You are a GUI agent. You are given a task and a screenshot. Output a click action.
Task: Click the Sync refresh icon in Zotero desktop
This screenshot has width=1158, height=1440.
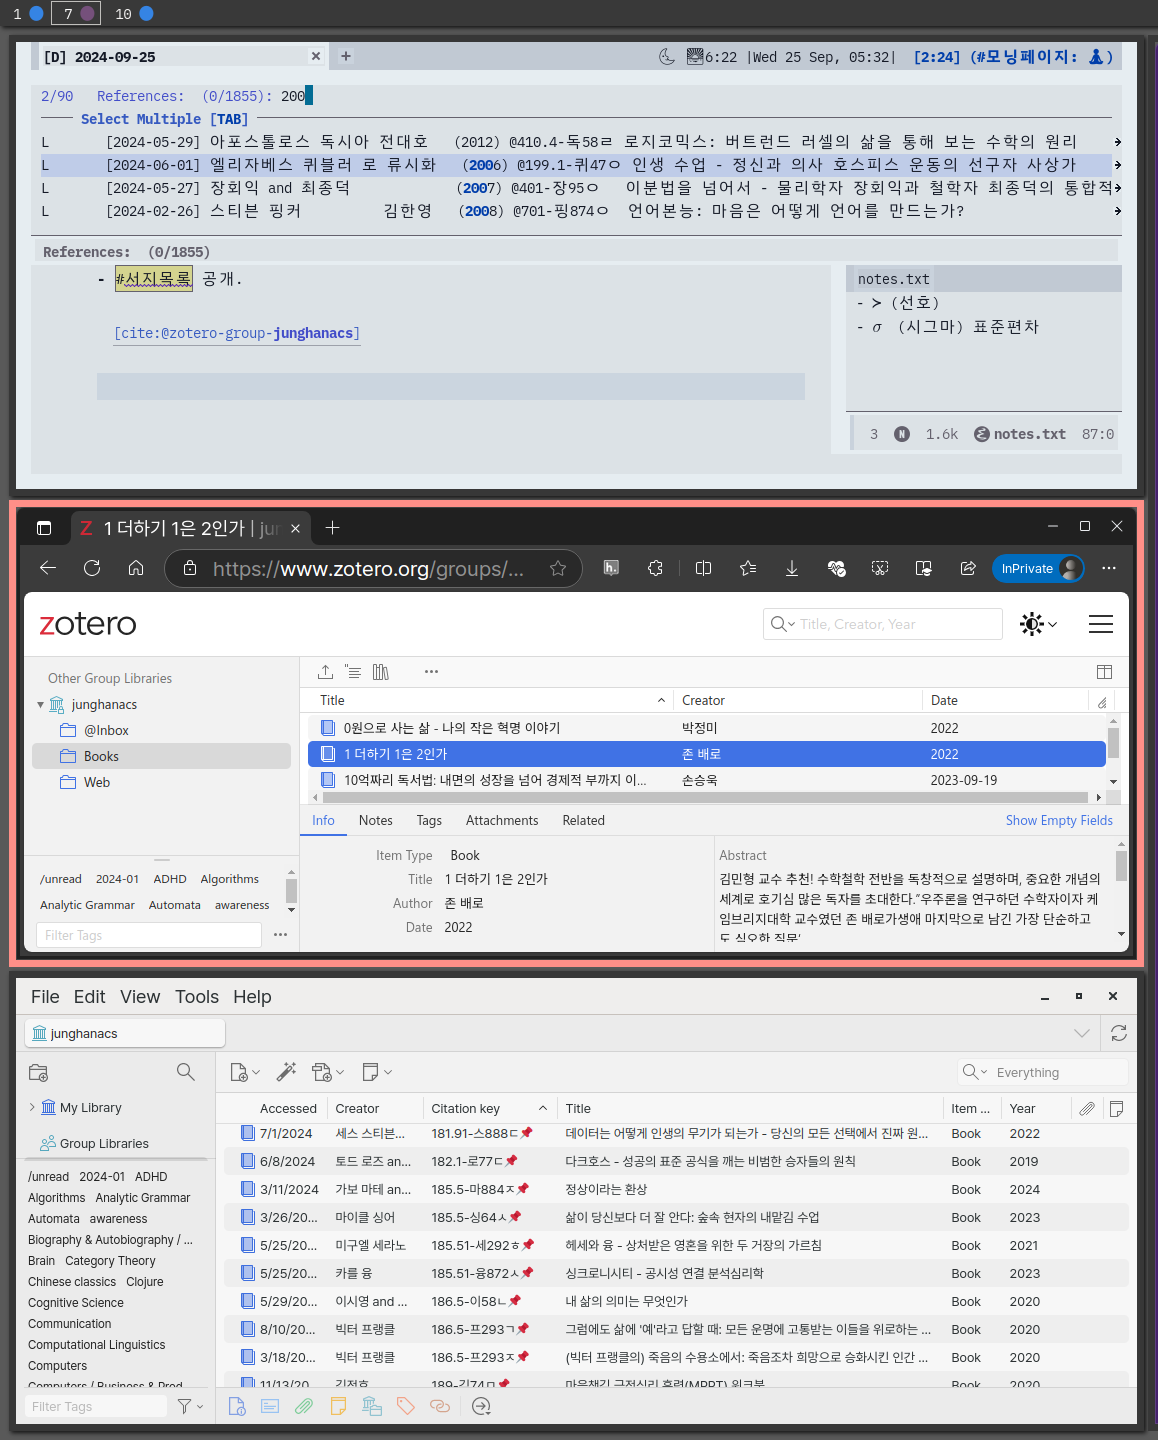[x=1119, y=1033]
